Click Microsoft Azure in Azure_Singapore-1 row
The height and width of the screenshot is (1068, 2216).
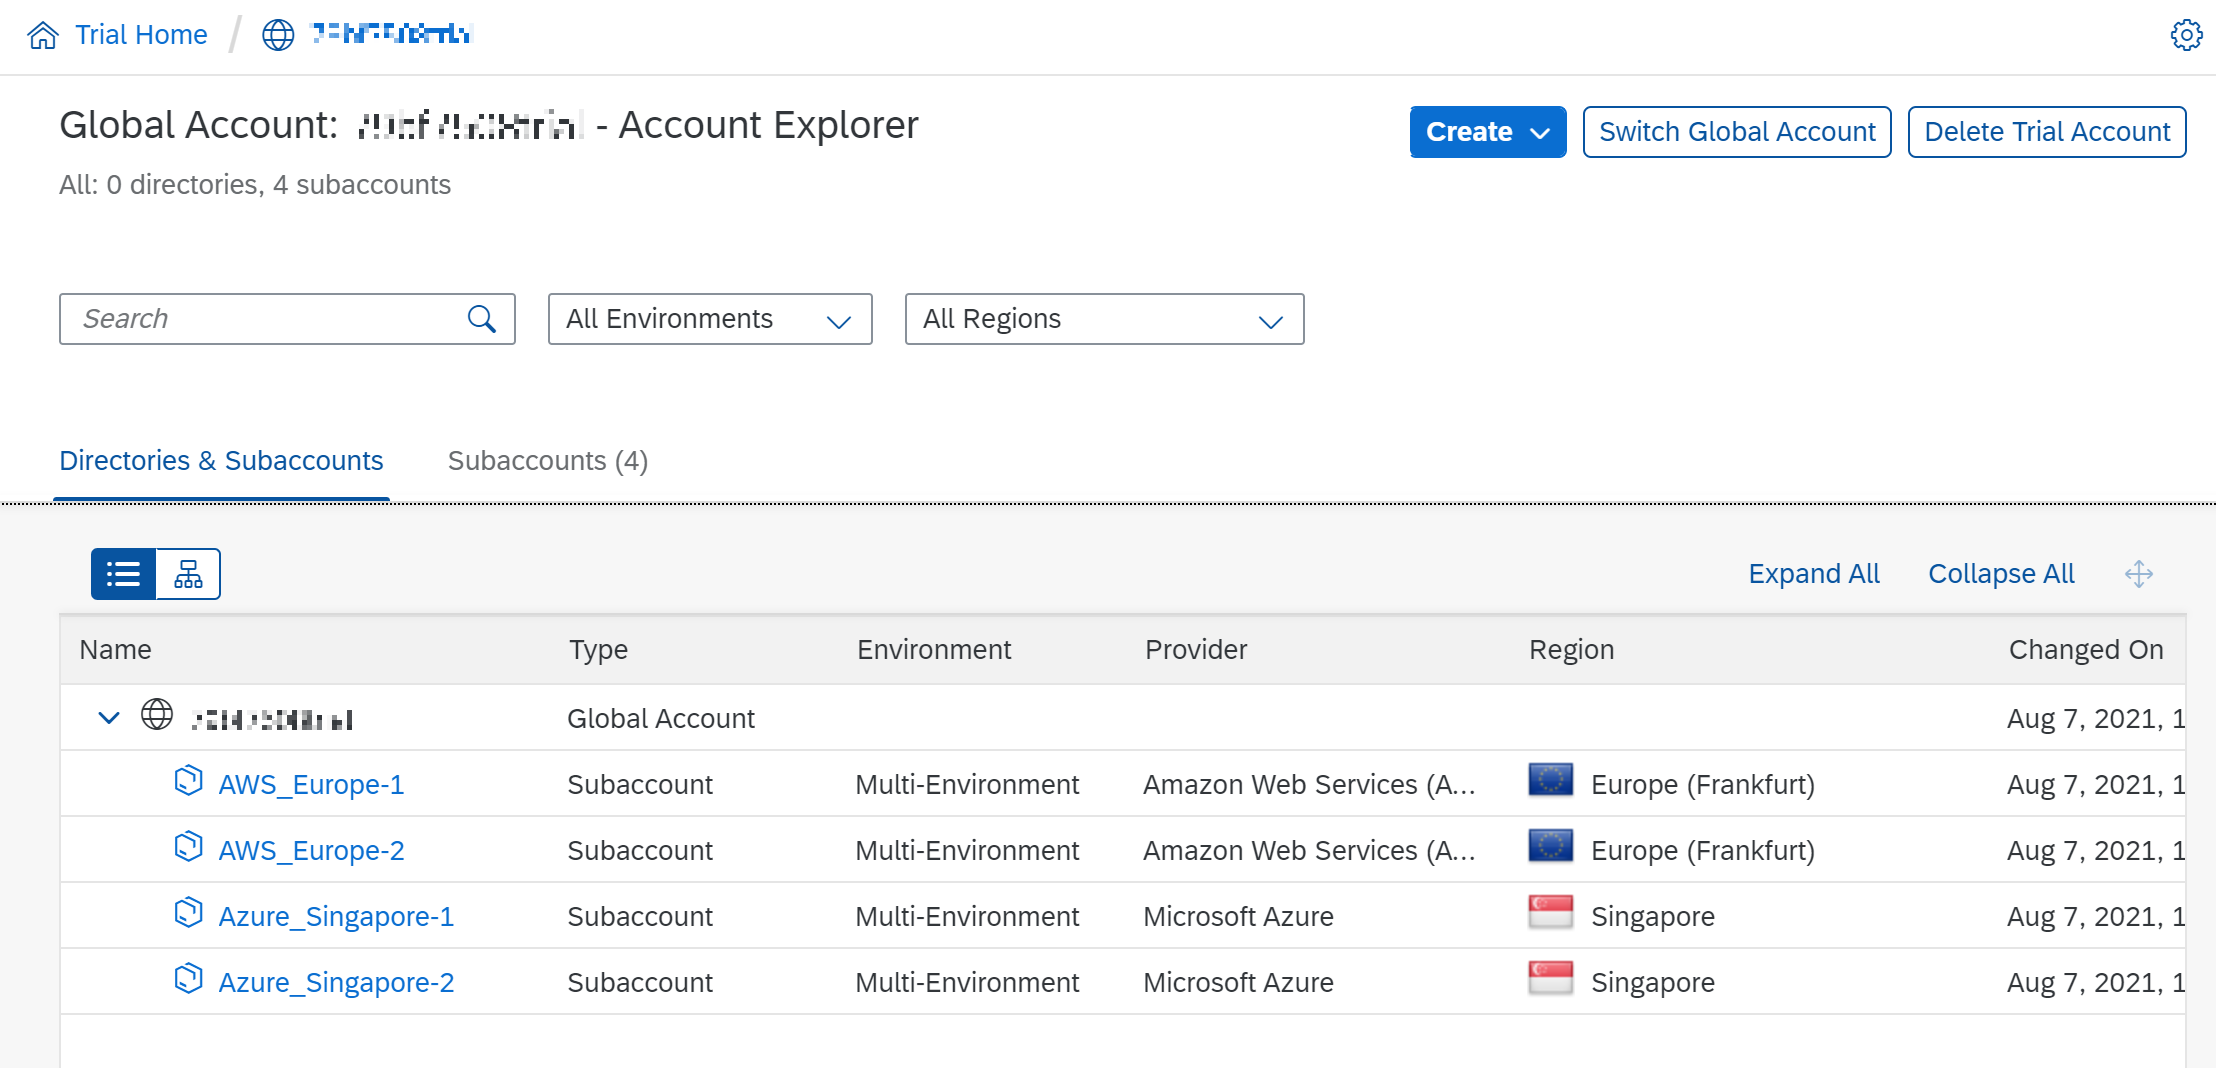tap(1238, 917)
